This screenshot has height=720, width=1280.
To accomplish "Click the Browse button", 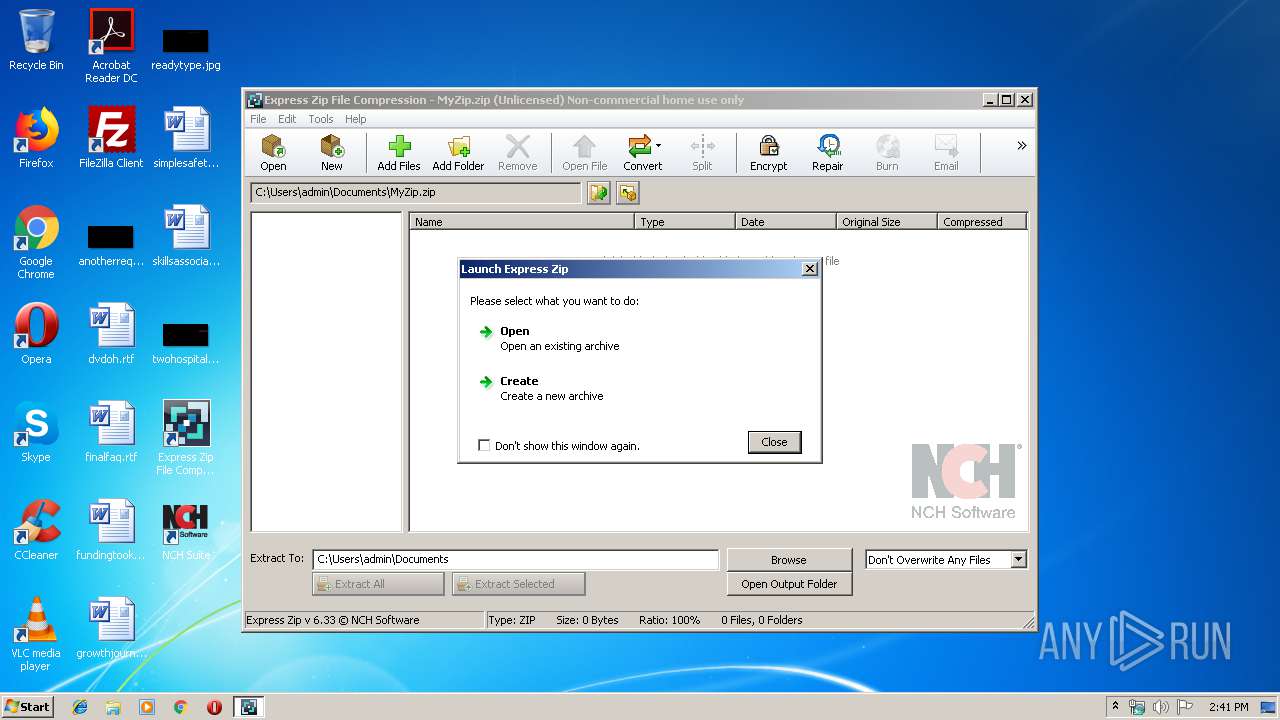I will coord(788,560).
